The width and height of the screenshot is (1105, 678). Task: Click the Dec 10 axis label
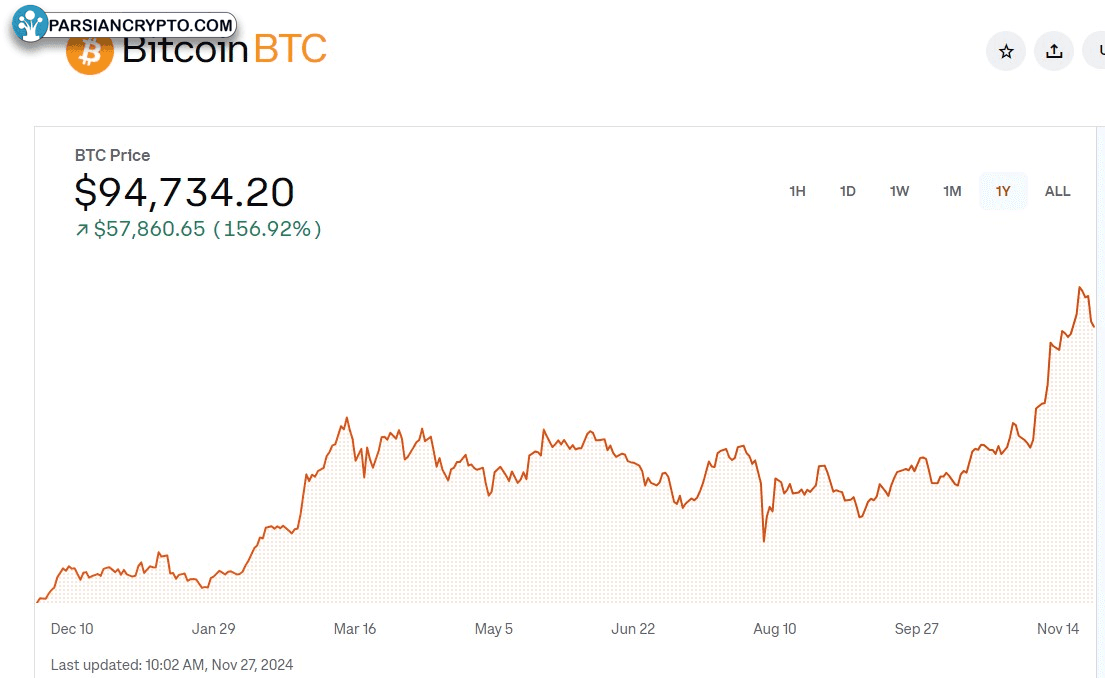[x=72, y=629]
